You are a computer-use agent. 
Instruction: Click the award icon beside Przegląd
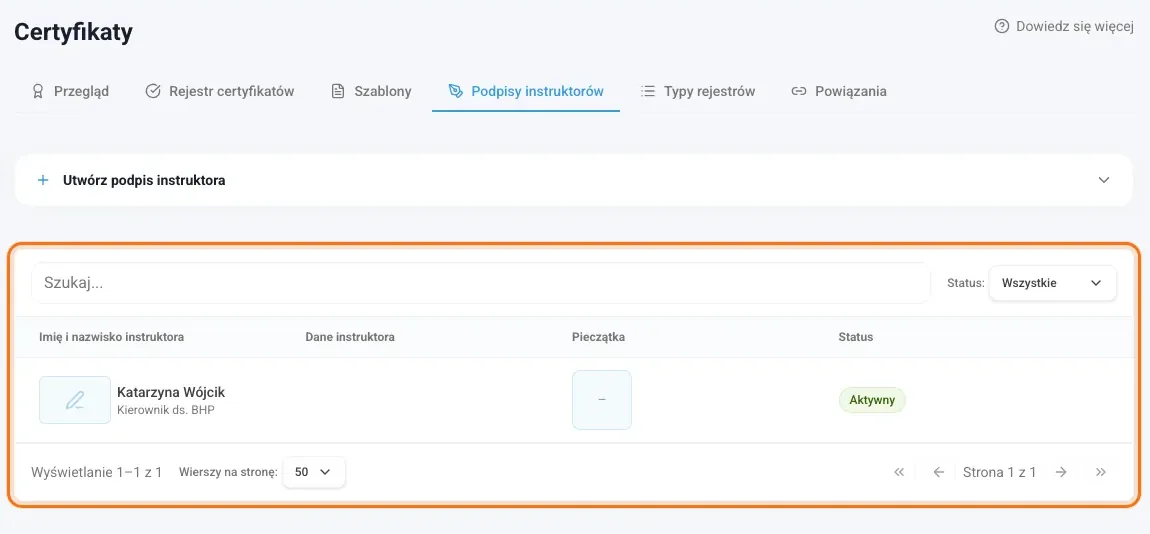pyautogui.click(x=38, y=91)
